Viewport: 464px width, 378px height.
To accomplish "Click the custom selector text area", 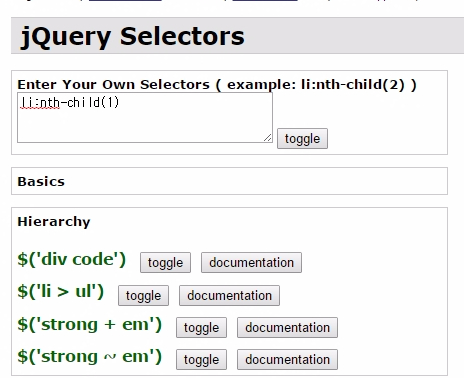I will click(x=145, y=117).
